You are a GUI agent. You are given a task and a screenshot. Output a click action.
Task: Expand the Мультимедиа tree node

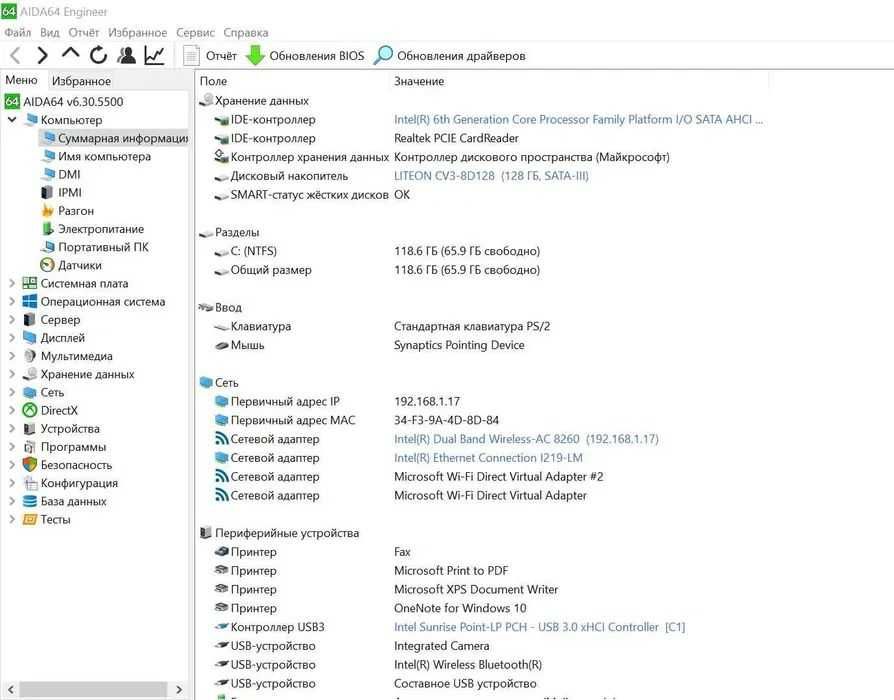(12, 356)
